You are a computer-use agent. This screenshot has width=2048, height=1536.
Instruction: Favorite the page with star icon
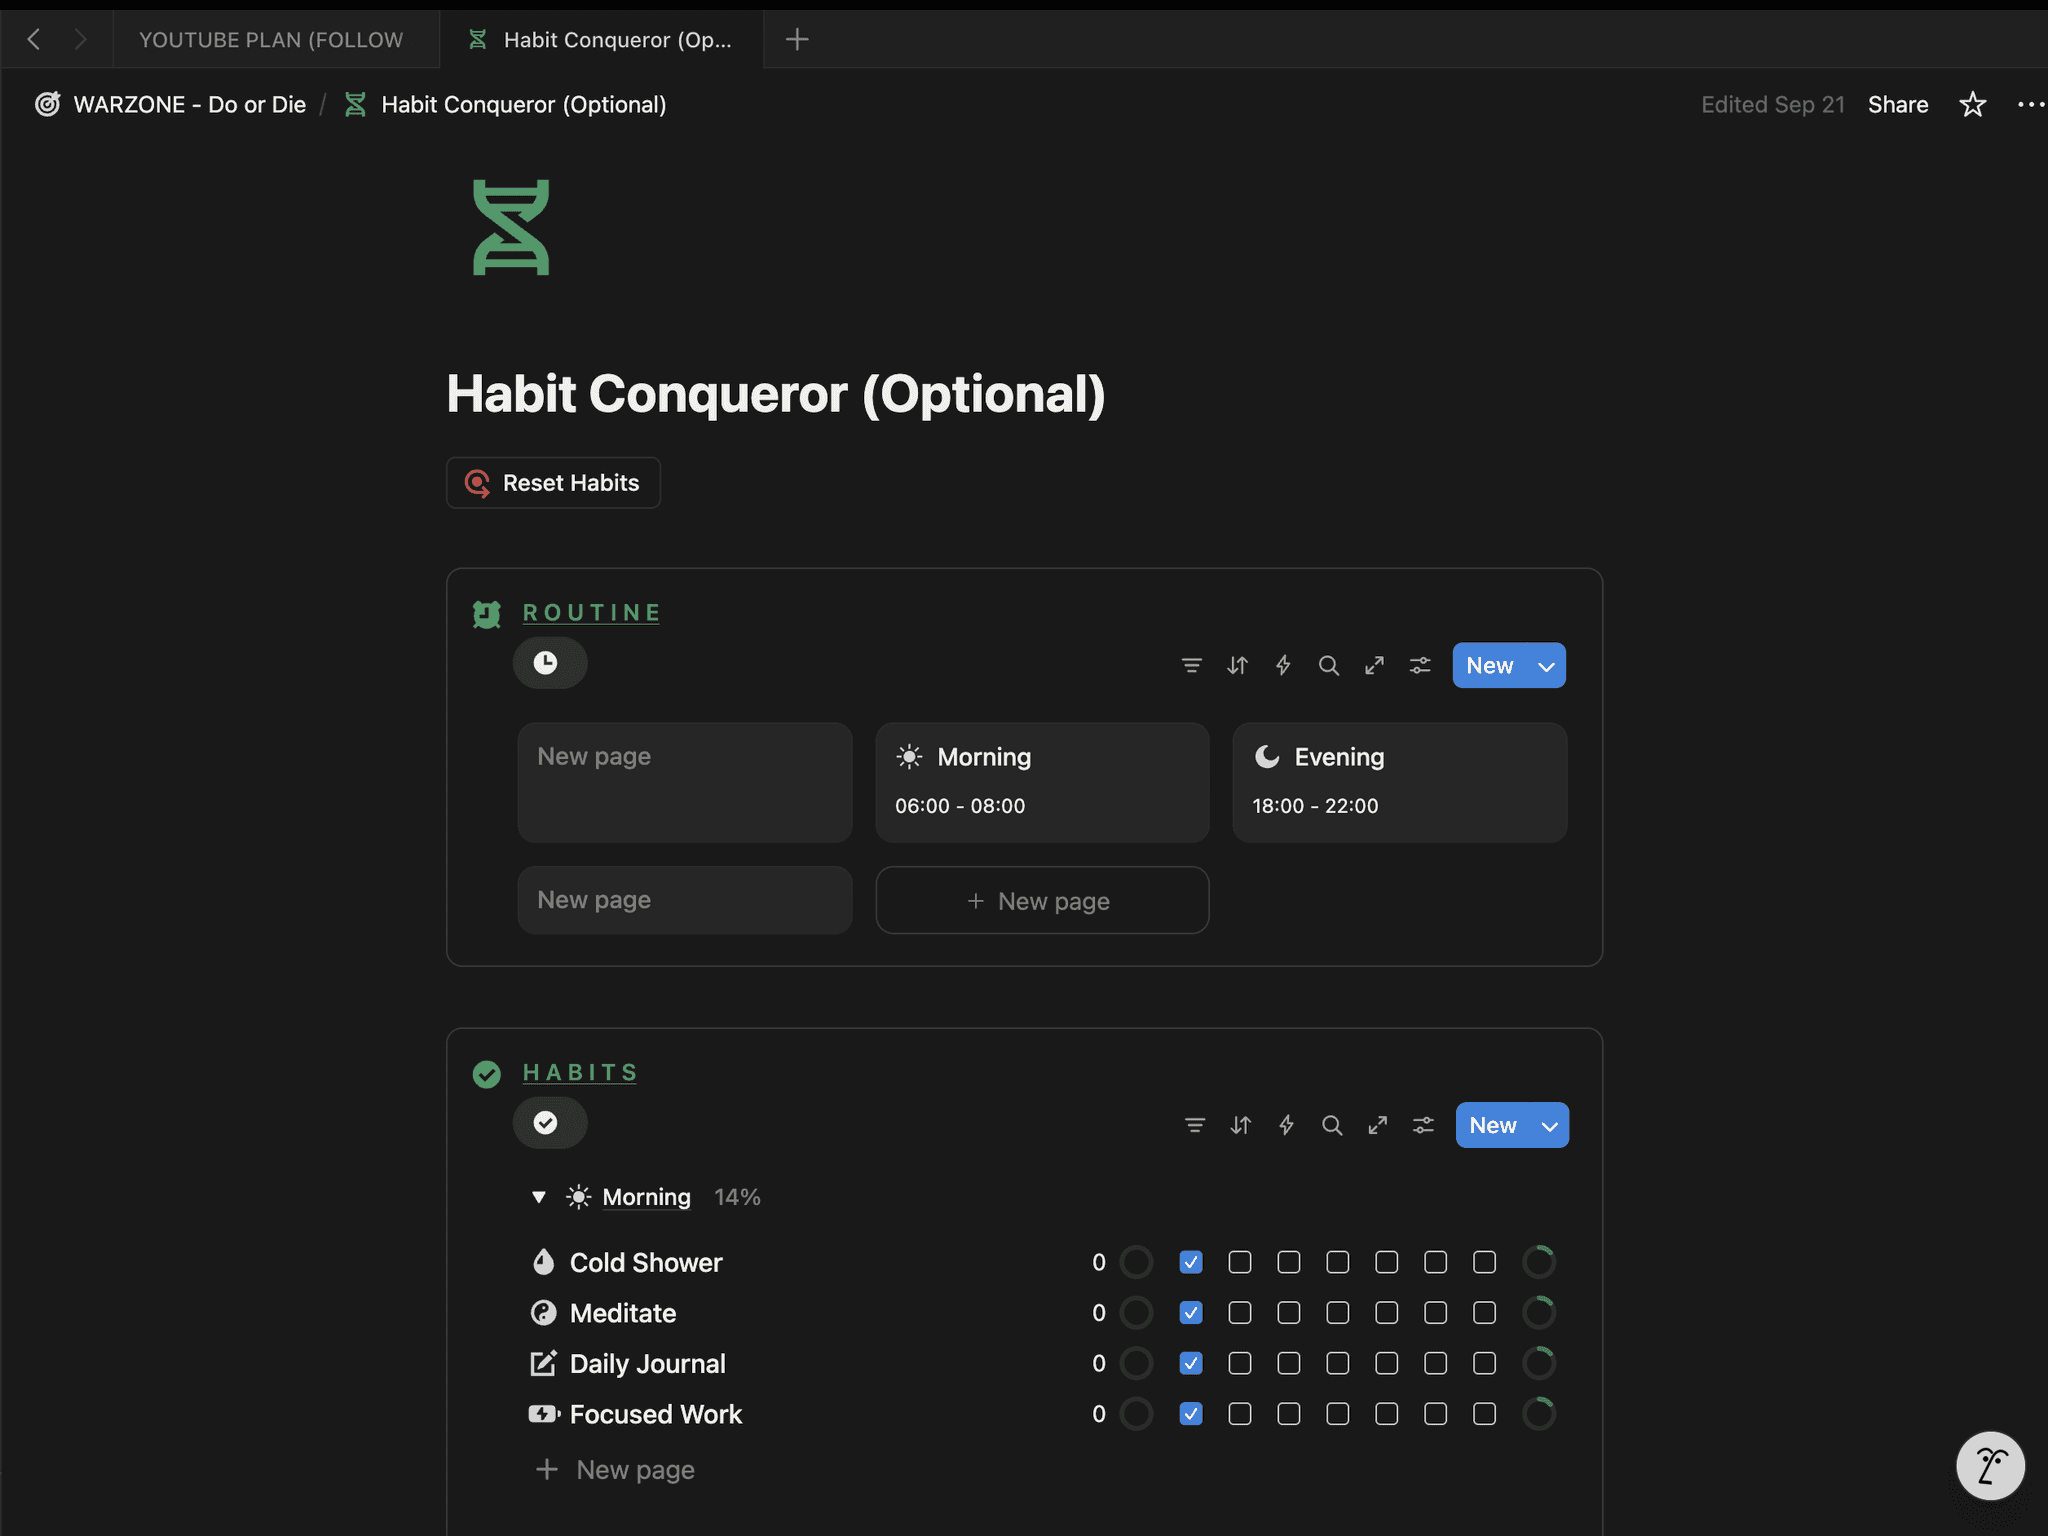coord(1972,105)
